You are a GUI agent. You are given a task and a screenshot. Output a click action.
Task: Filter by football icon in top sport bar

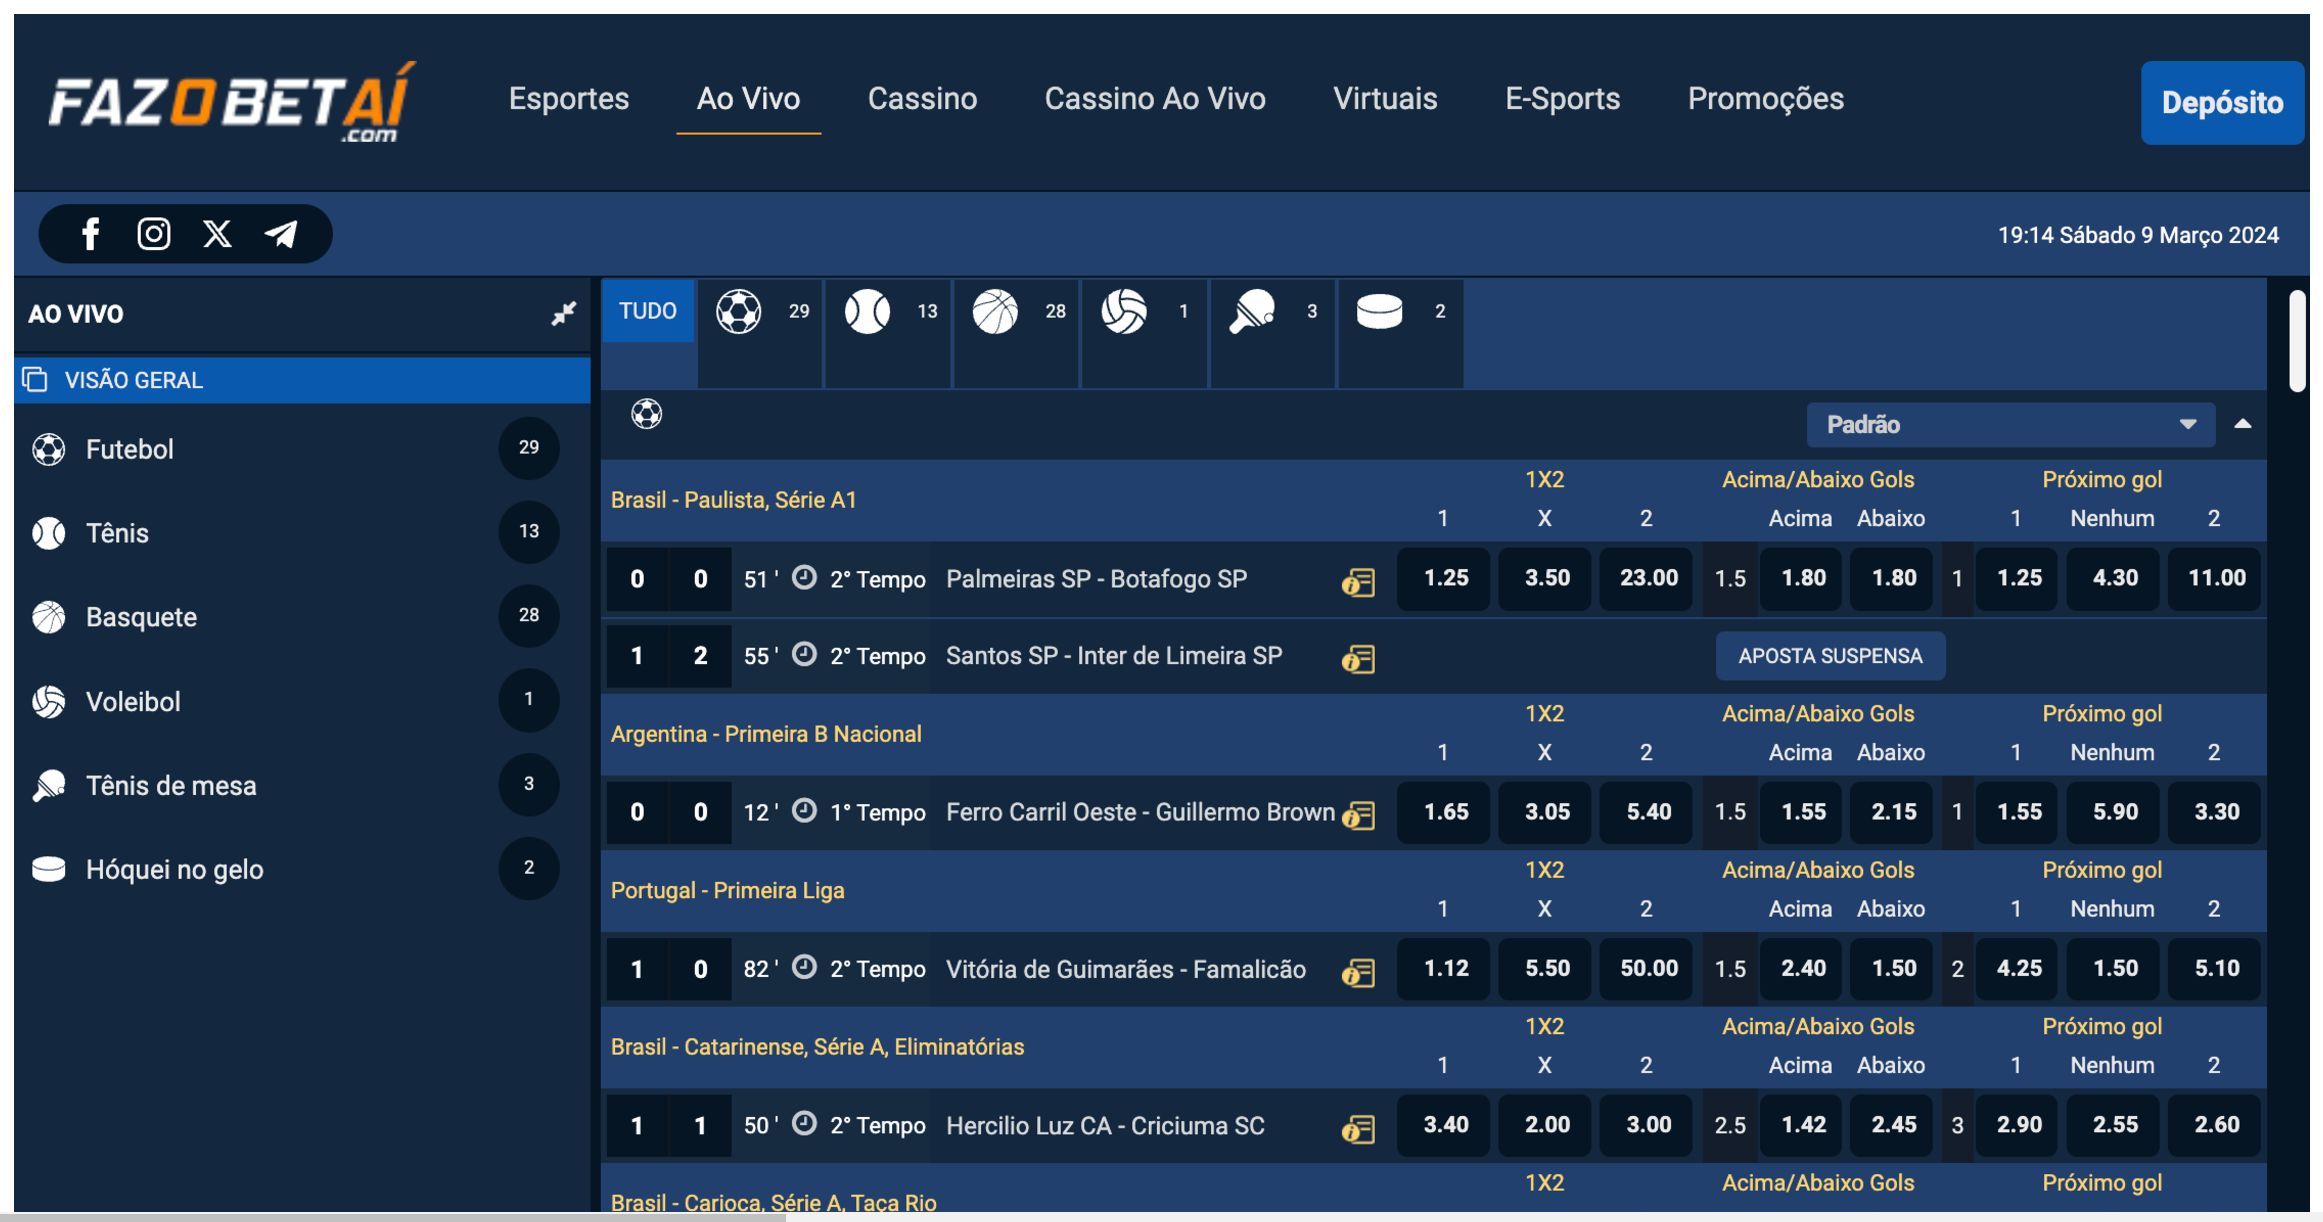(739, 311)
